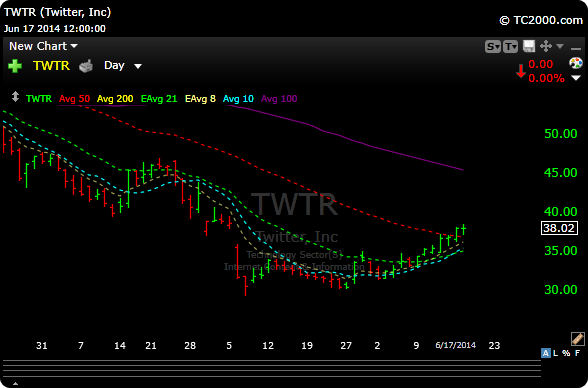The height and width of the screenshot is (388, 588).
Task: Click the ruler drawing tools icon
Action: pyautogui.click(x=577, y=339)
